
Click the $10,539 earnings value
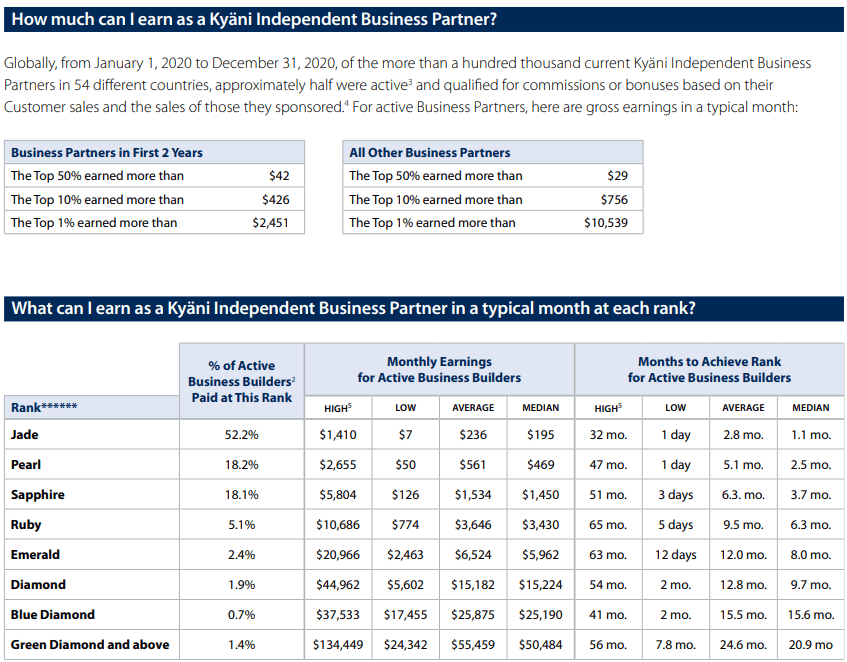coord(606,223)
